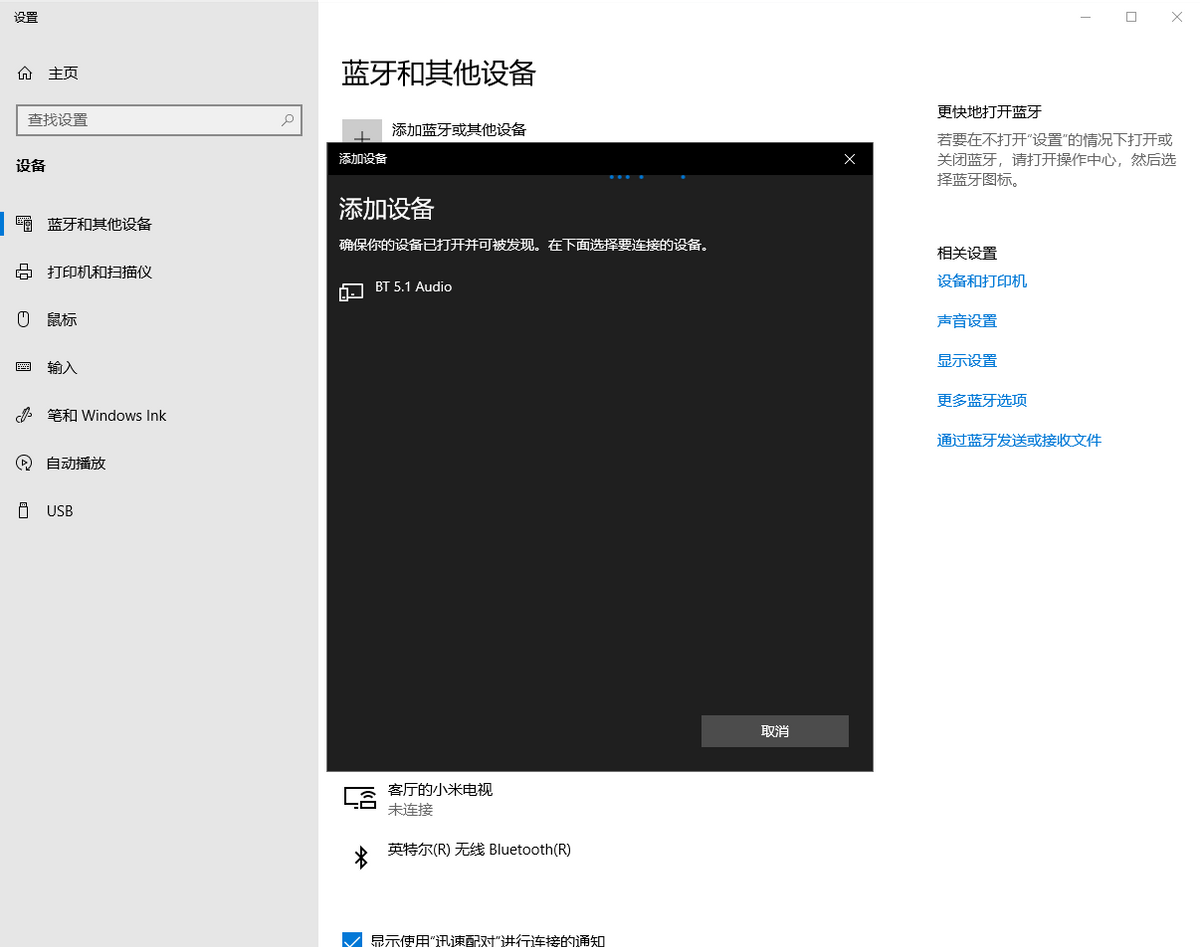Click the 取消 button in the dialog
The height and width of the screenshot is (947, 1200).
pyautogui.click(x=775, y=731)
